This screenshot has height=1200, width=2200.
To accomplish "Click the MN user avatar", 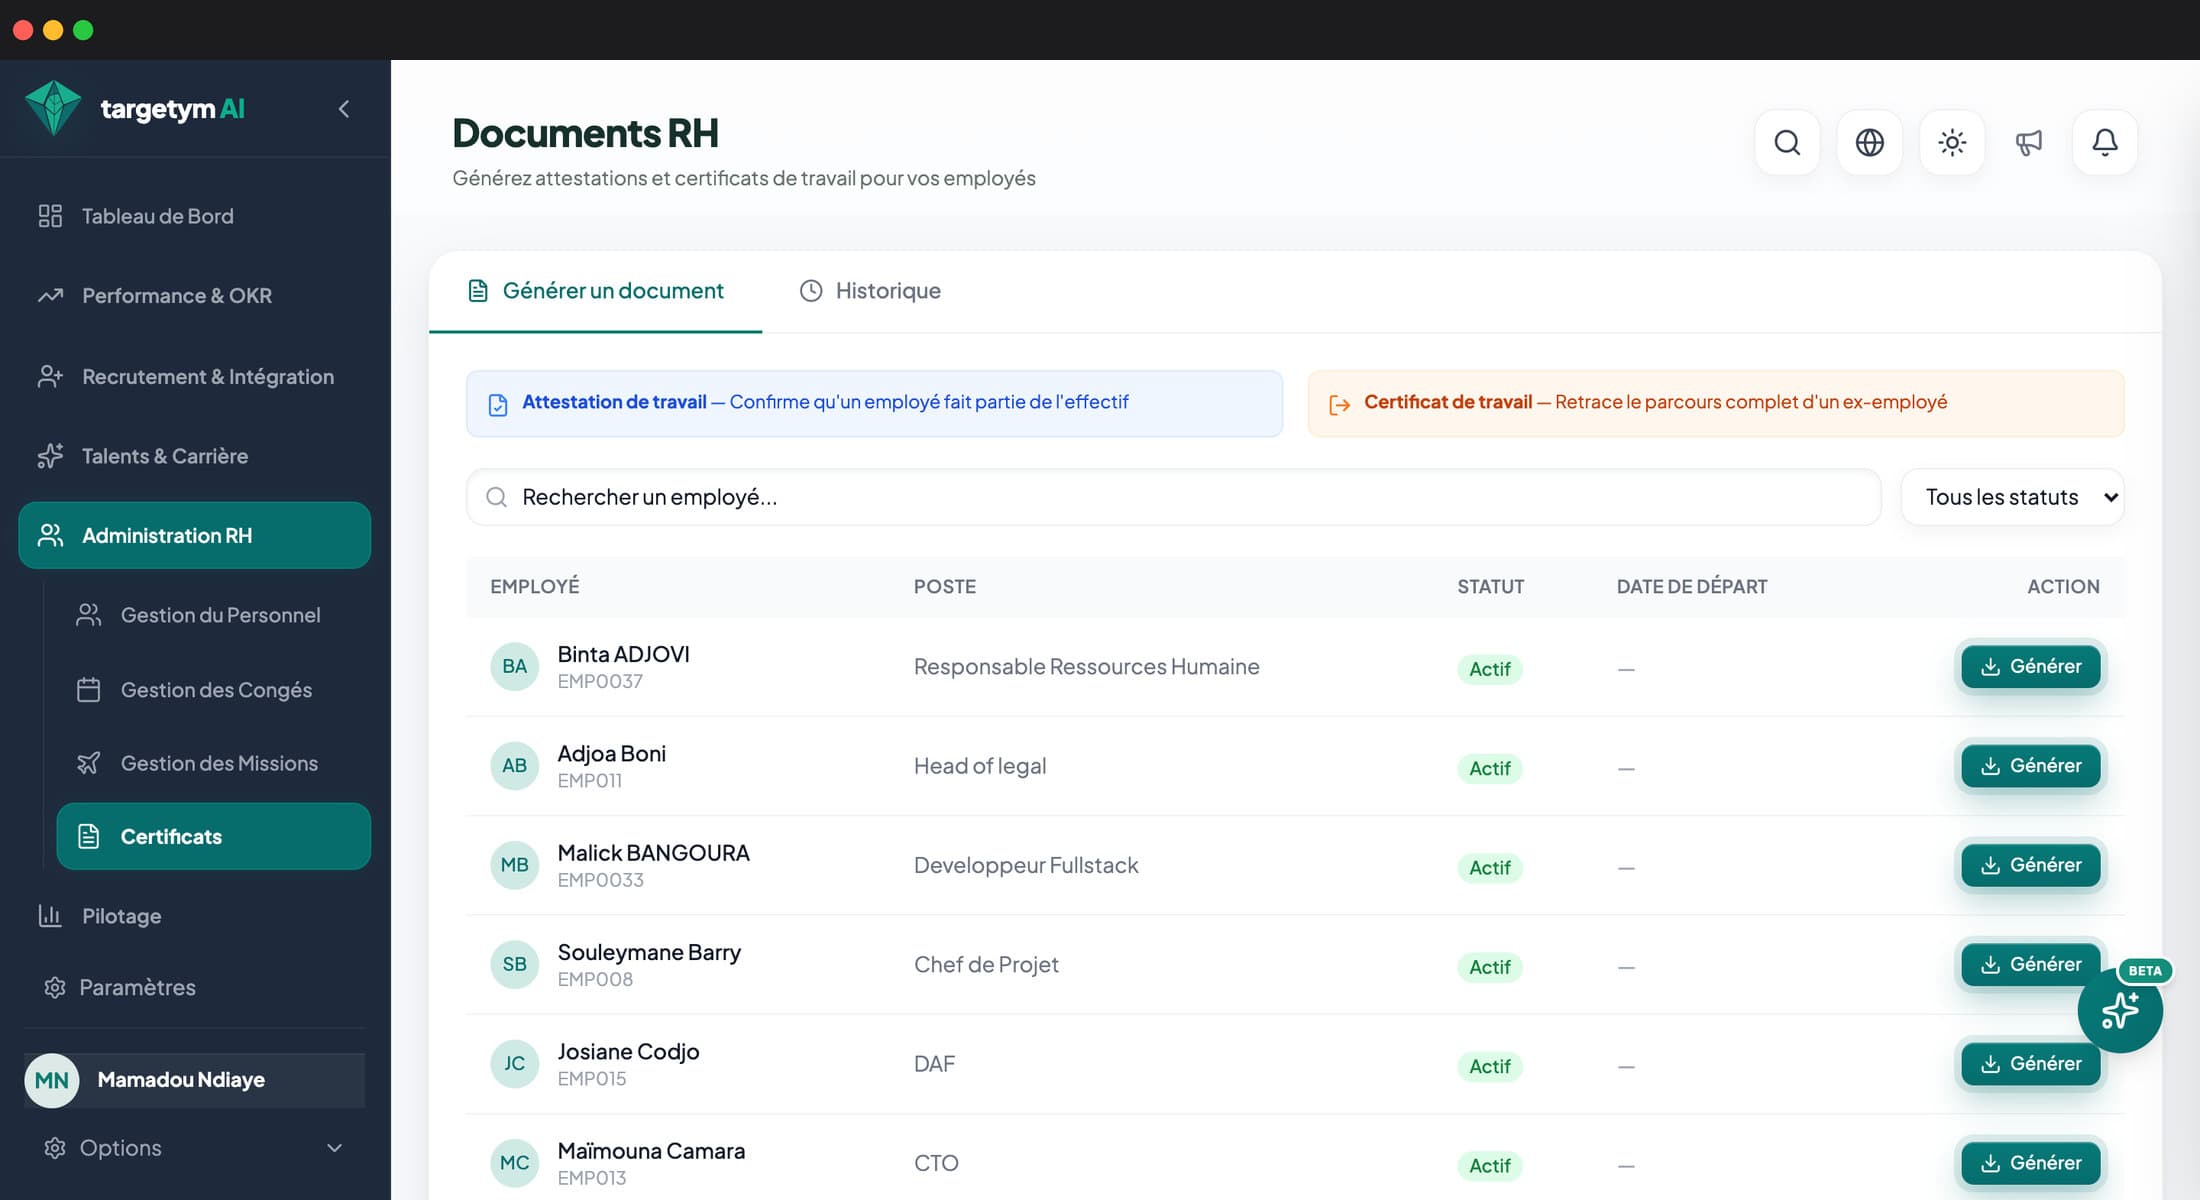I will [x=52, y=1080].
